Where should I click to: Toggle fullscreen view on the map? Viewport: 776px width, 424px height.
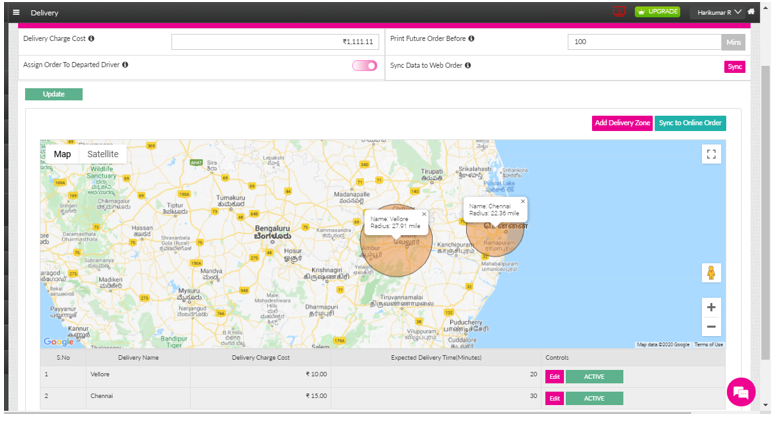point(711,154)
